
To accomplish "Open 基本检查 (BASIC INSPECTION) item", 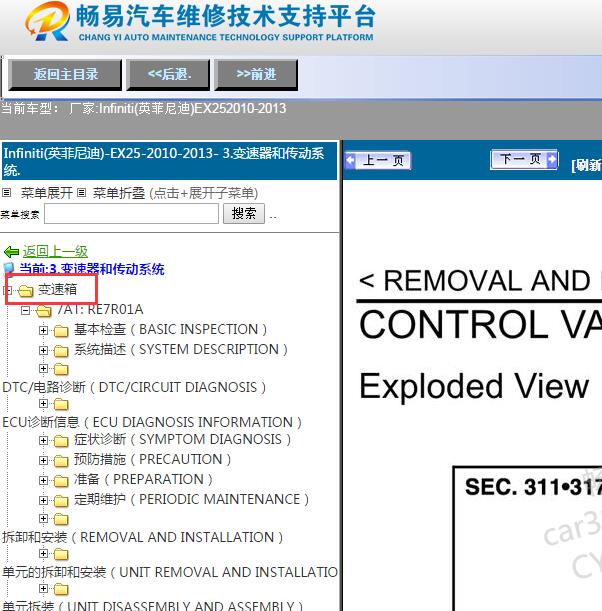I will 171,330.
